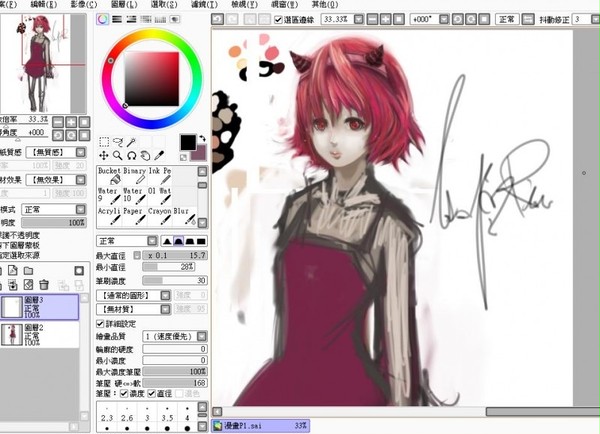Select the lasso selection tool
Viewport: 600px width, 434px height.
[x=118, y=142]
